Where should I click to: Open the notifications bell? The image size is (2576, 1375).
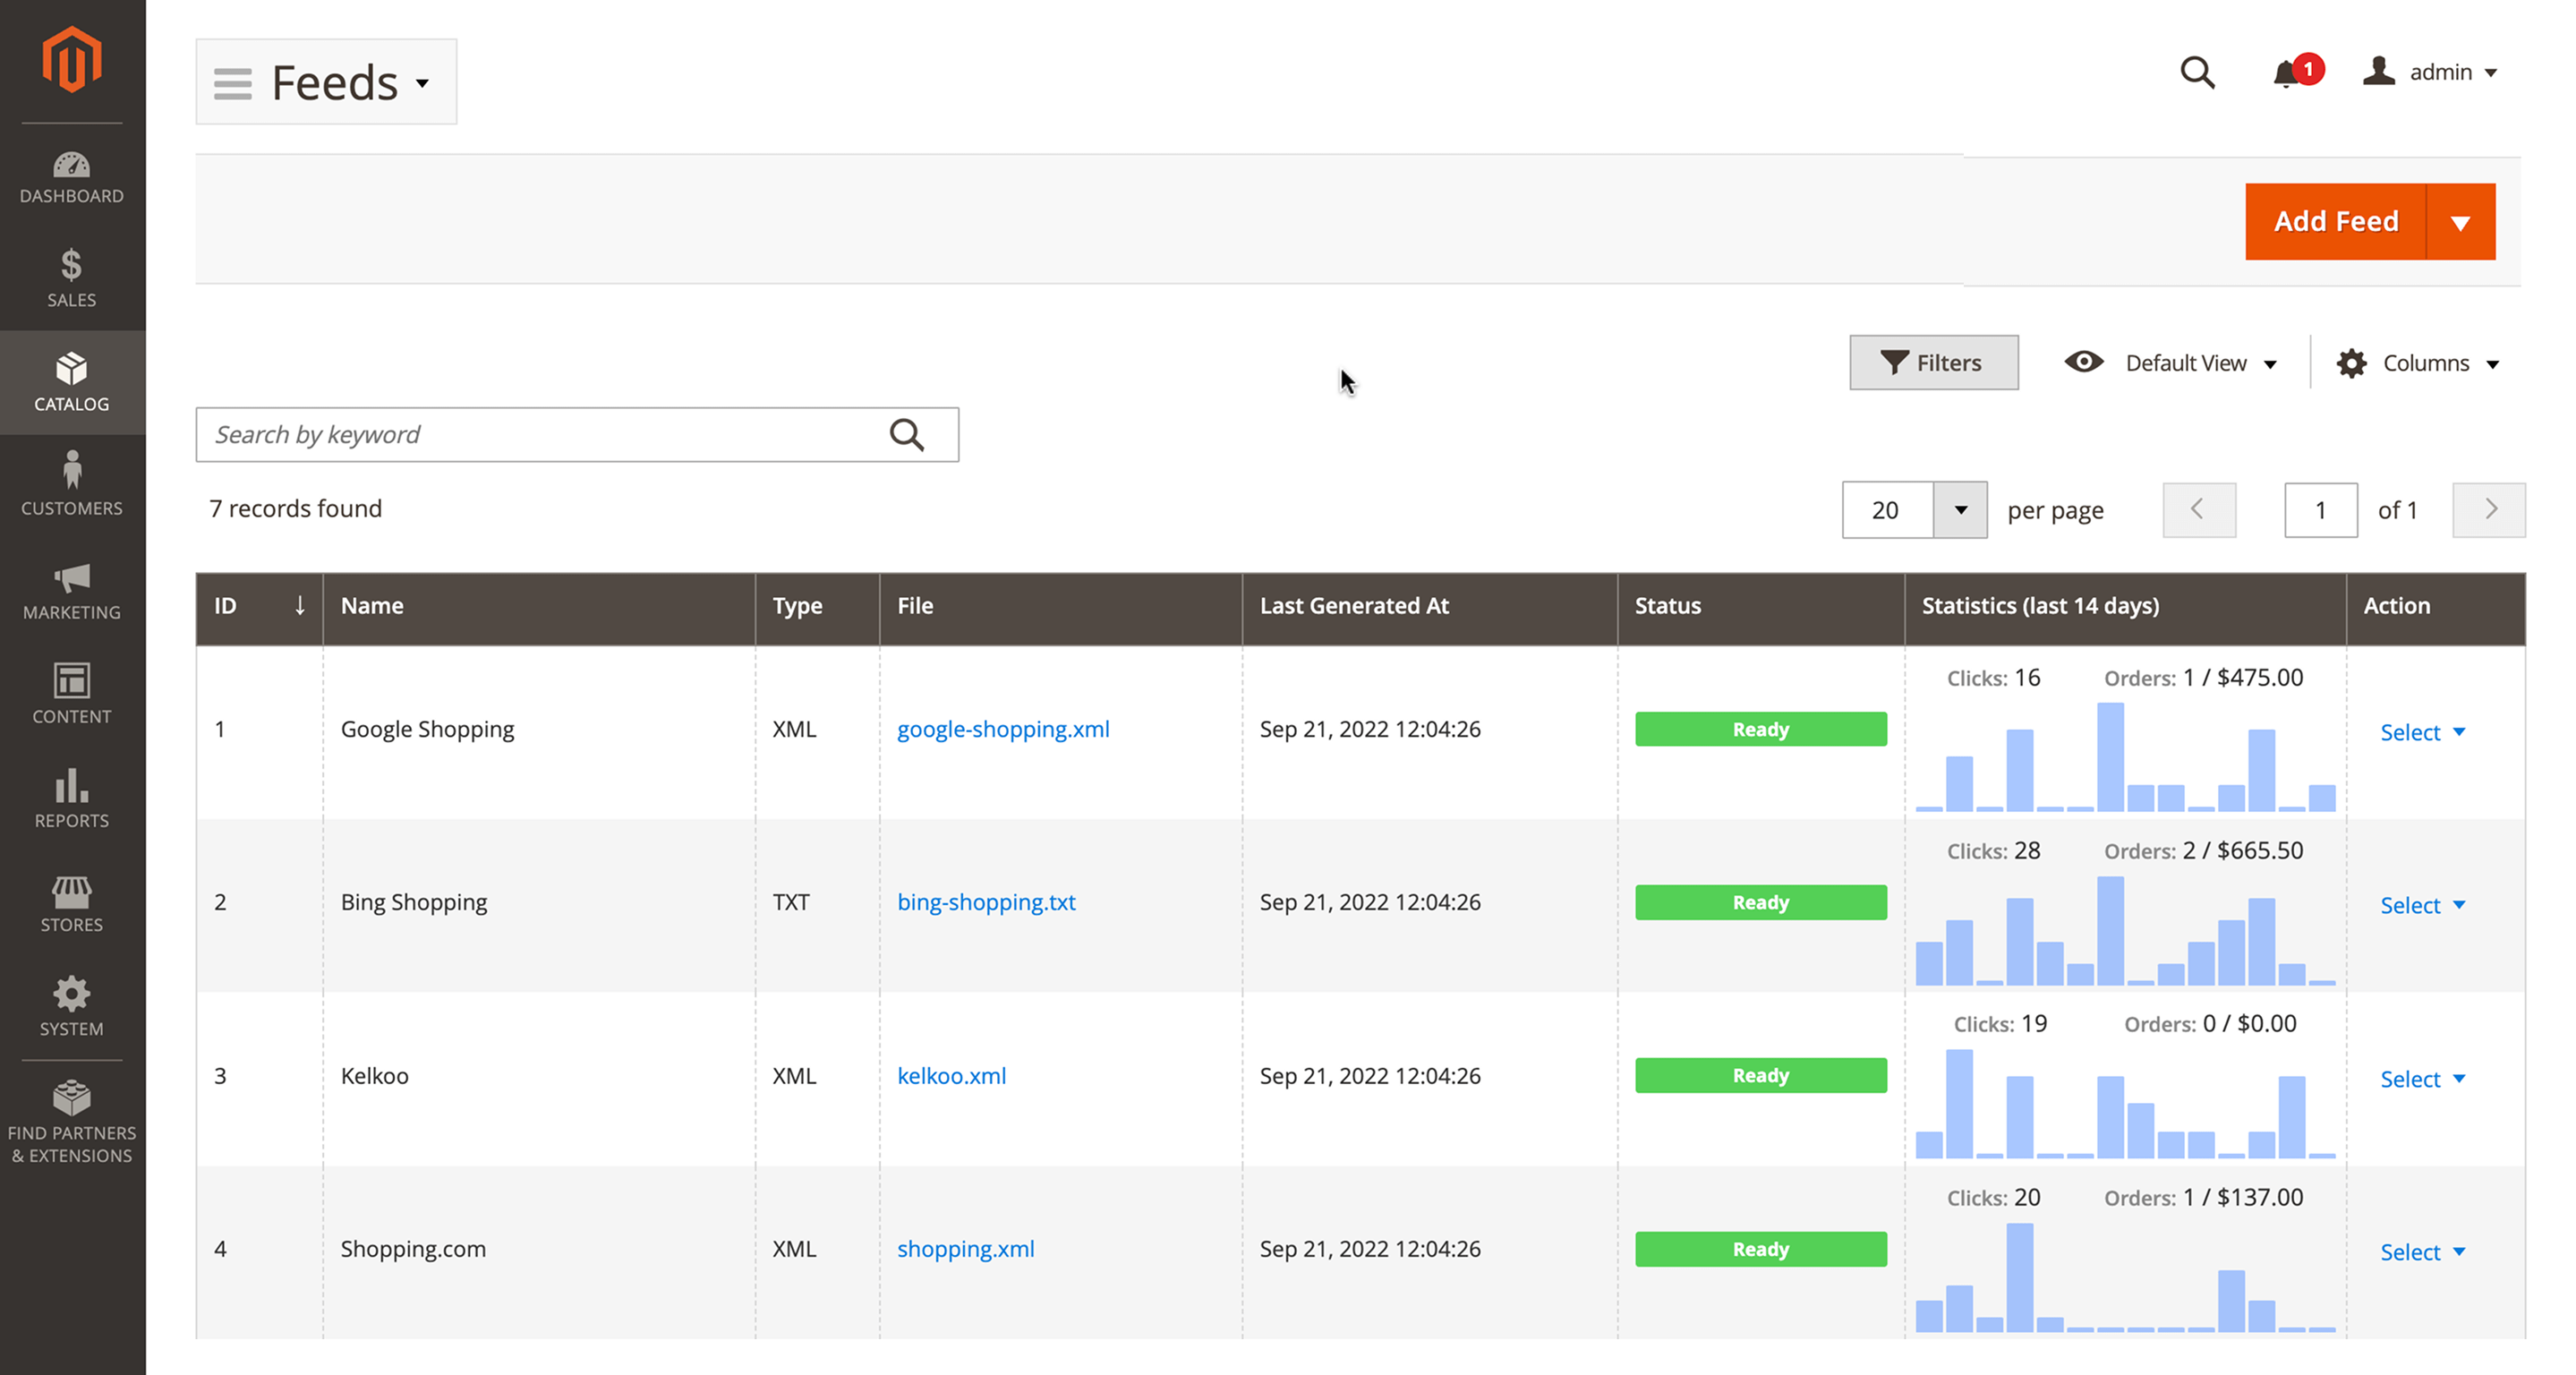(x=2286, y=72)
